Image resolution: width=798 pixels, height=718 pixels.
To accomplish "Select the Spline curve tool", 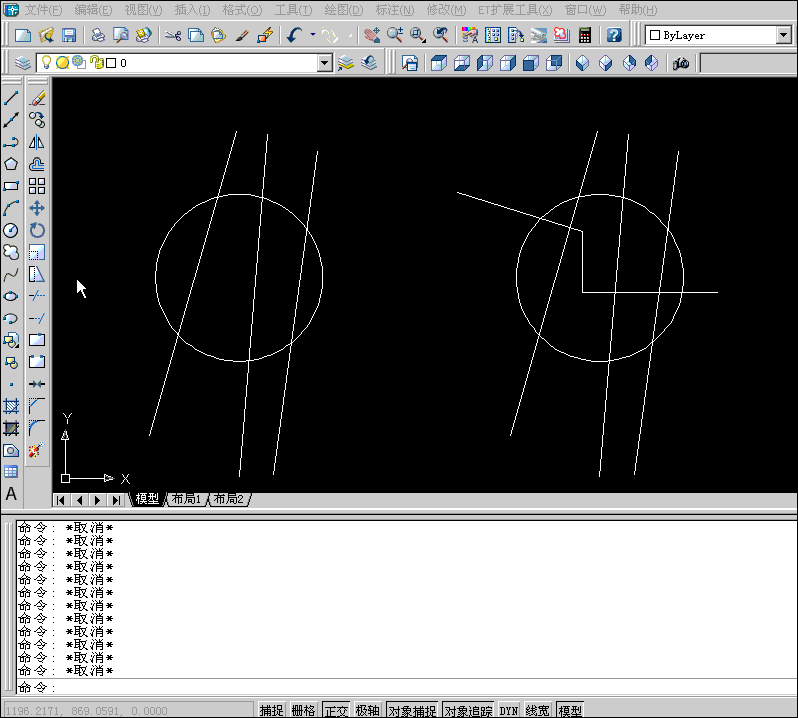I will 11,274.
